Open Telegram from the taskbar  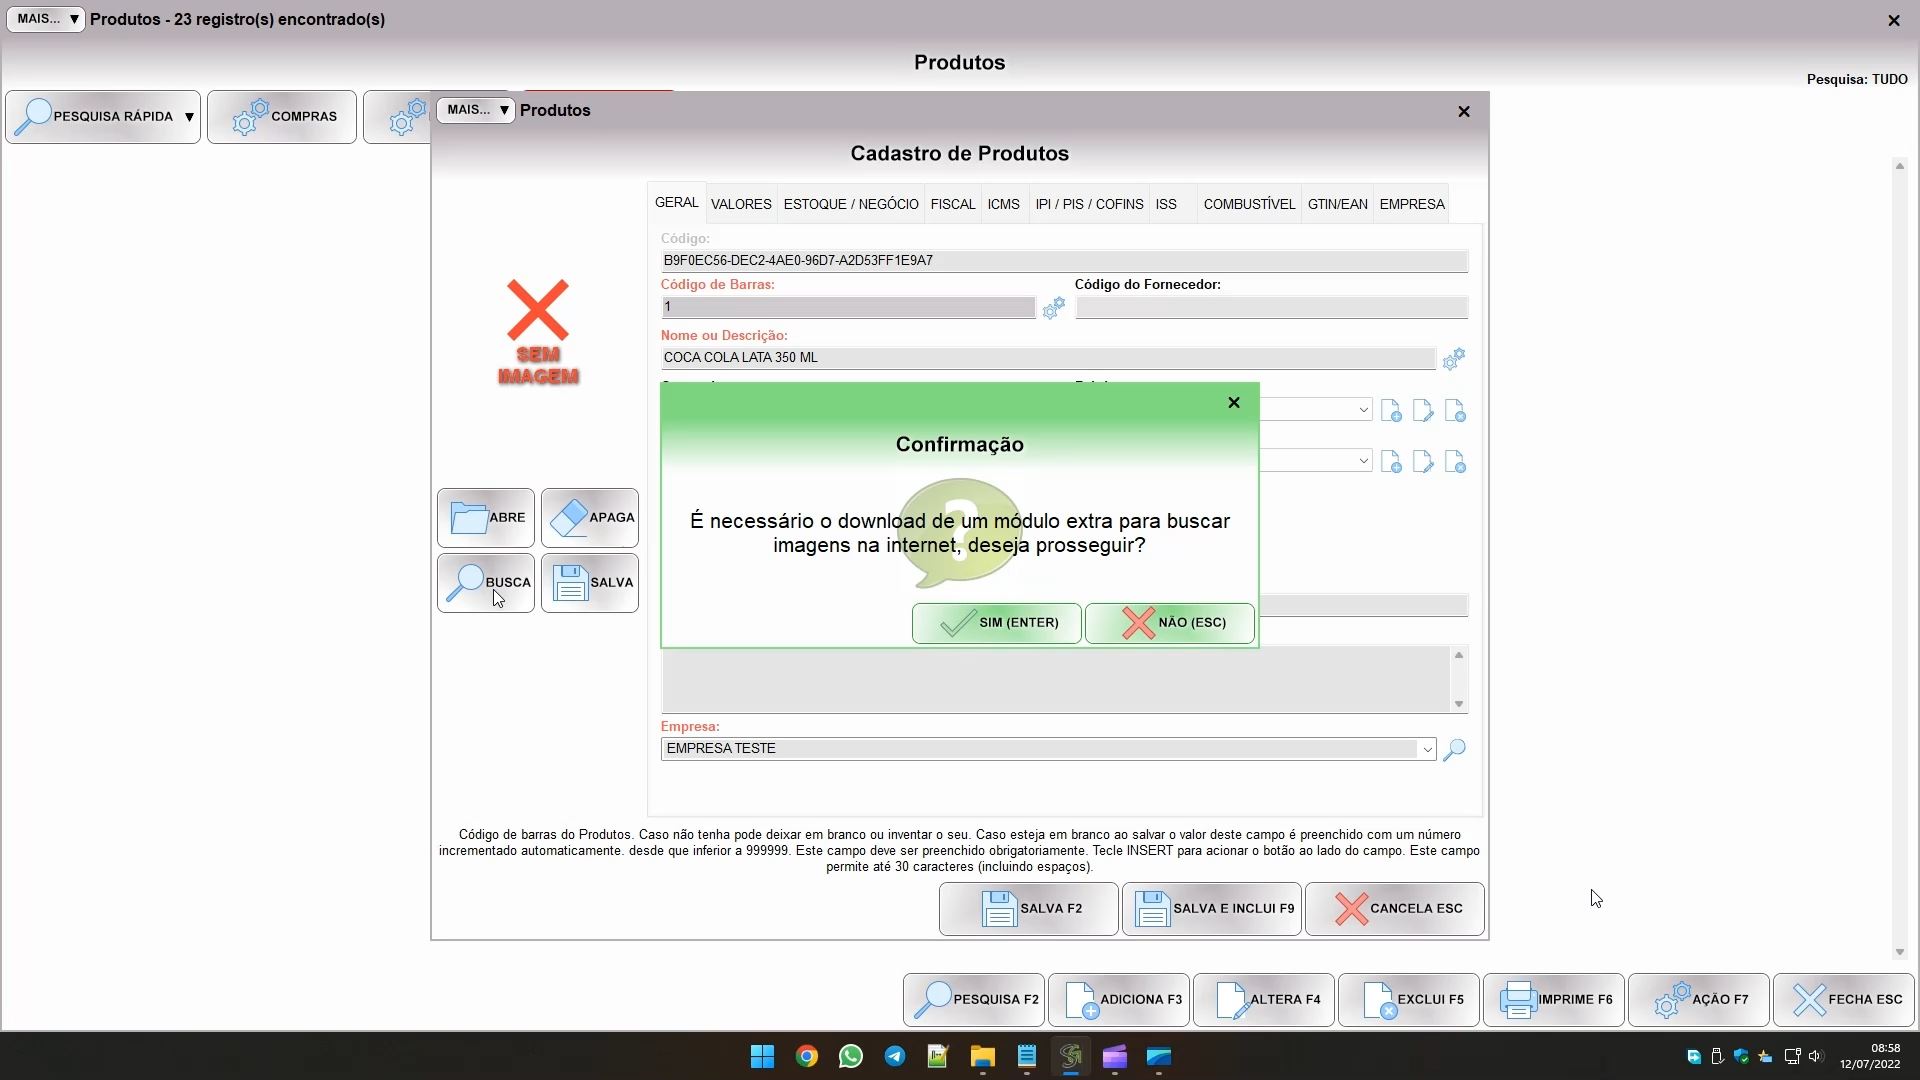click(894, 1056)
